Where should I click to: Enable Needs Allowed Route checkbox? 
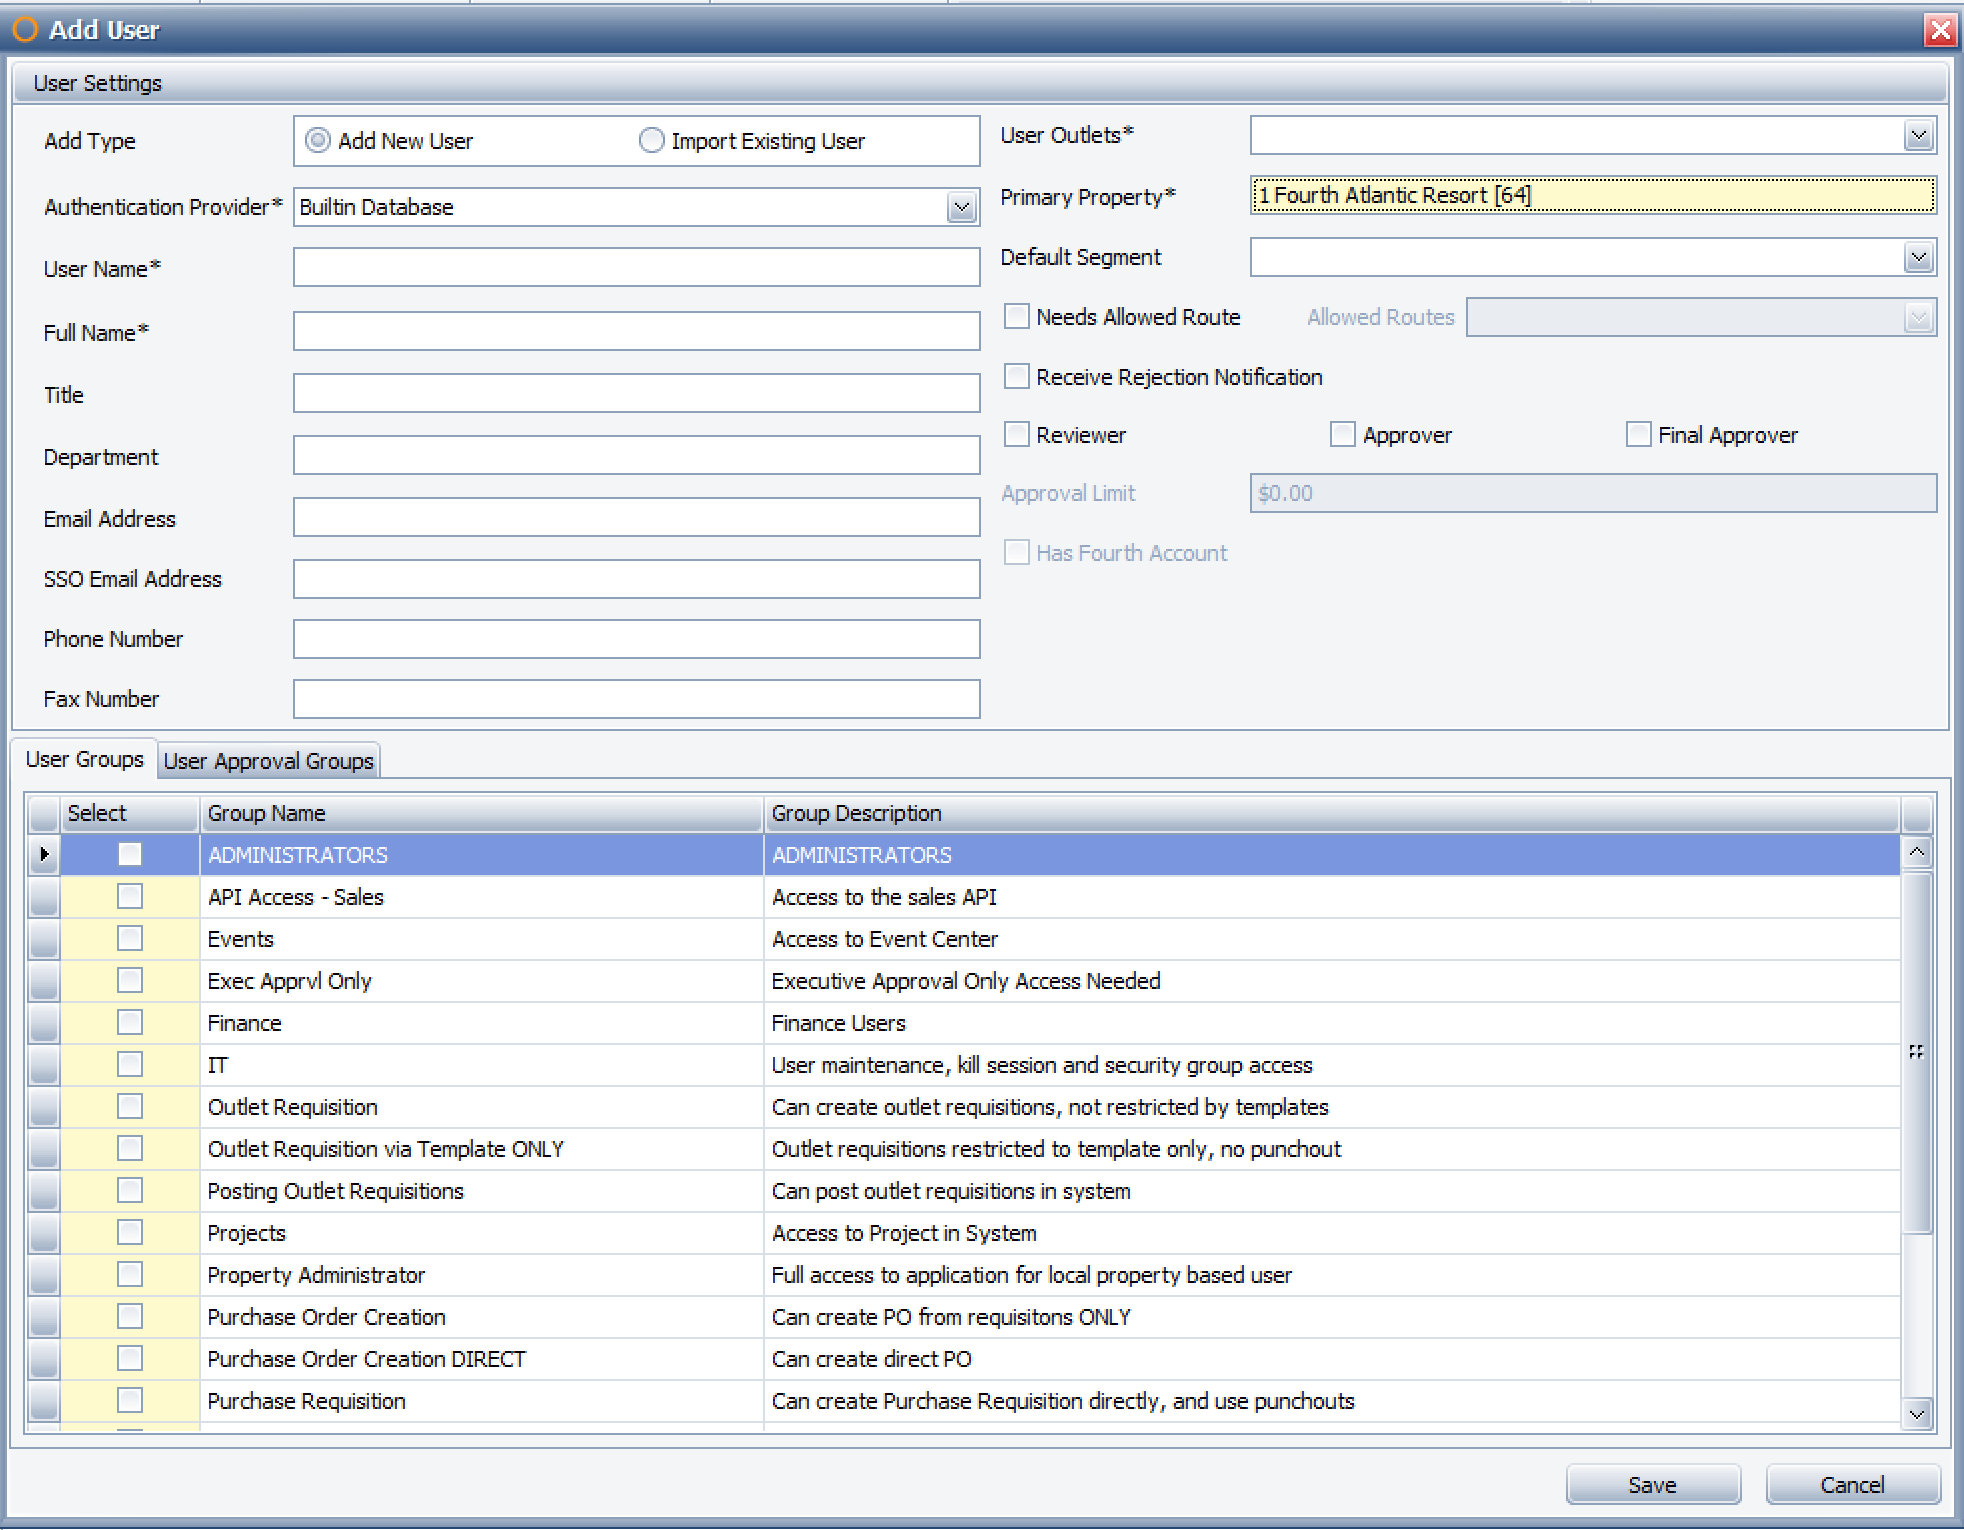(x=1016, y=317)
